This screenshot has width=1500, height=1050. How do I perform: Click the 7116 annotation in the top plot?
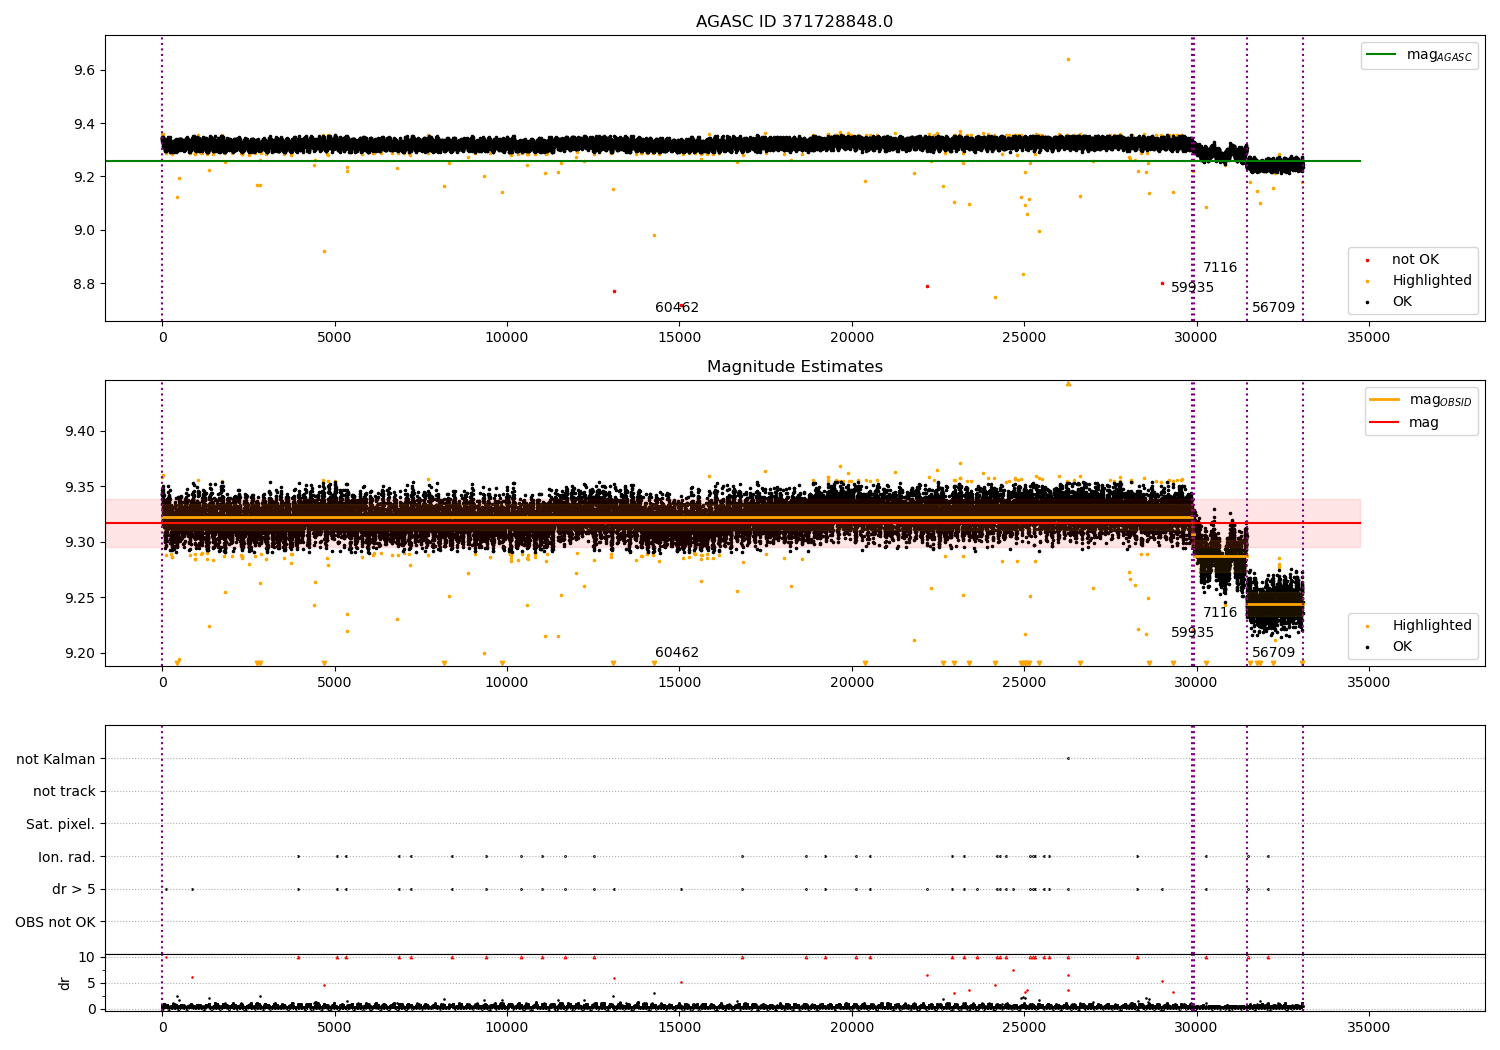pos(1219,268)
